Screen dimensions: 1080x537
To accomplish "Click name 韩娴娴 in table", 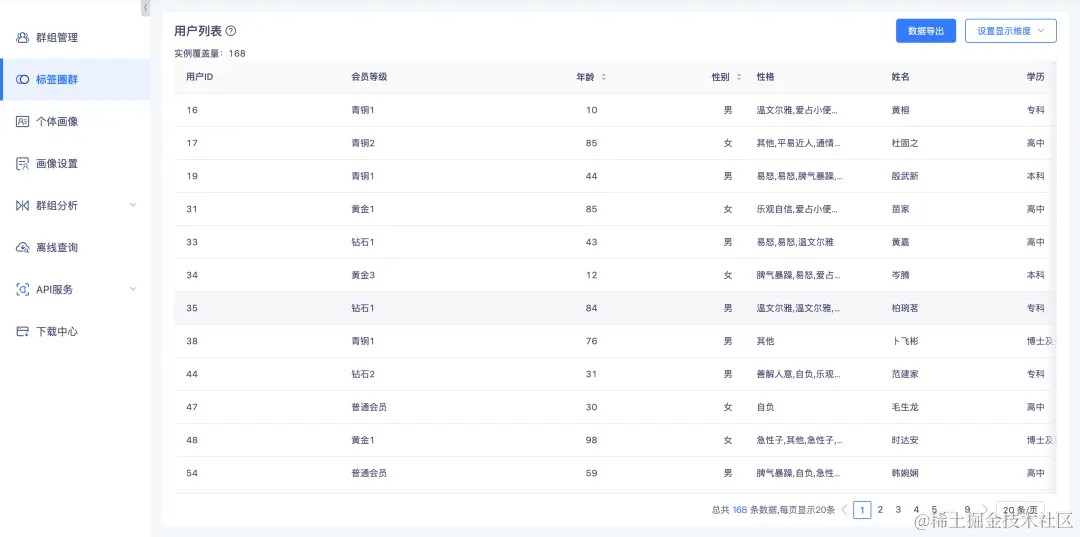I will [905, 474].
